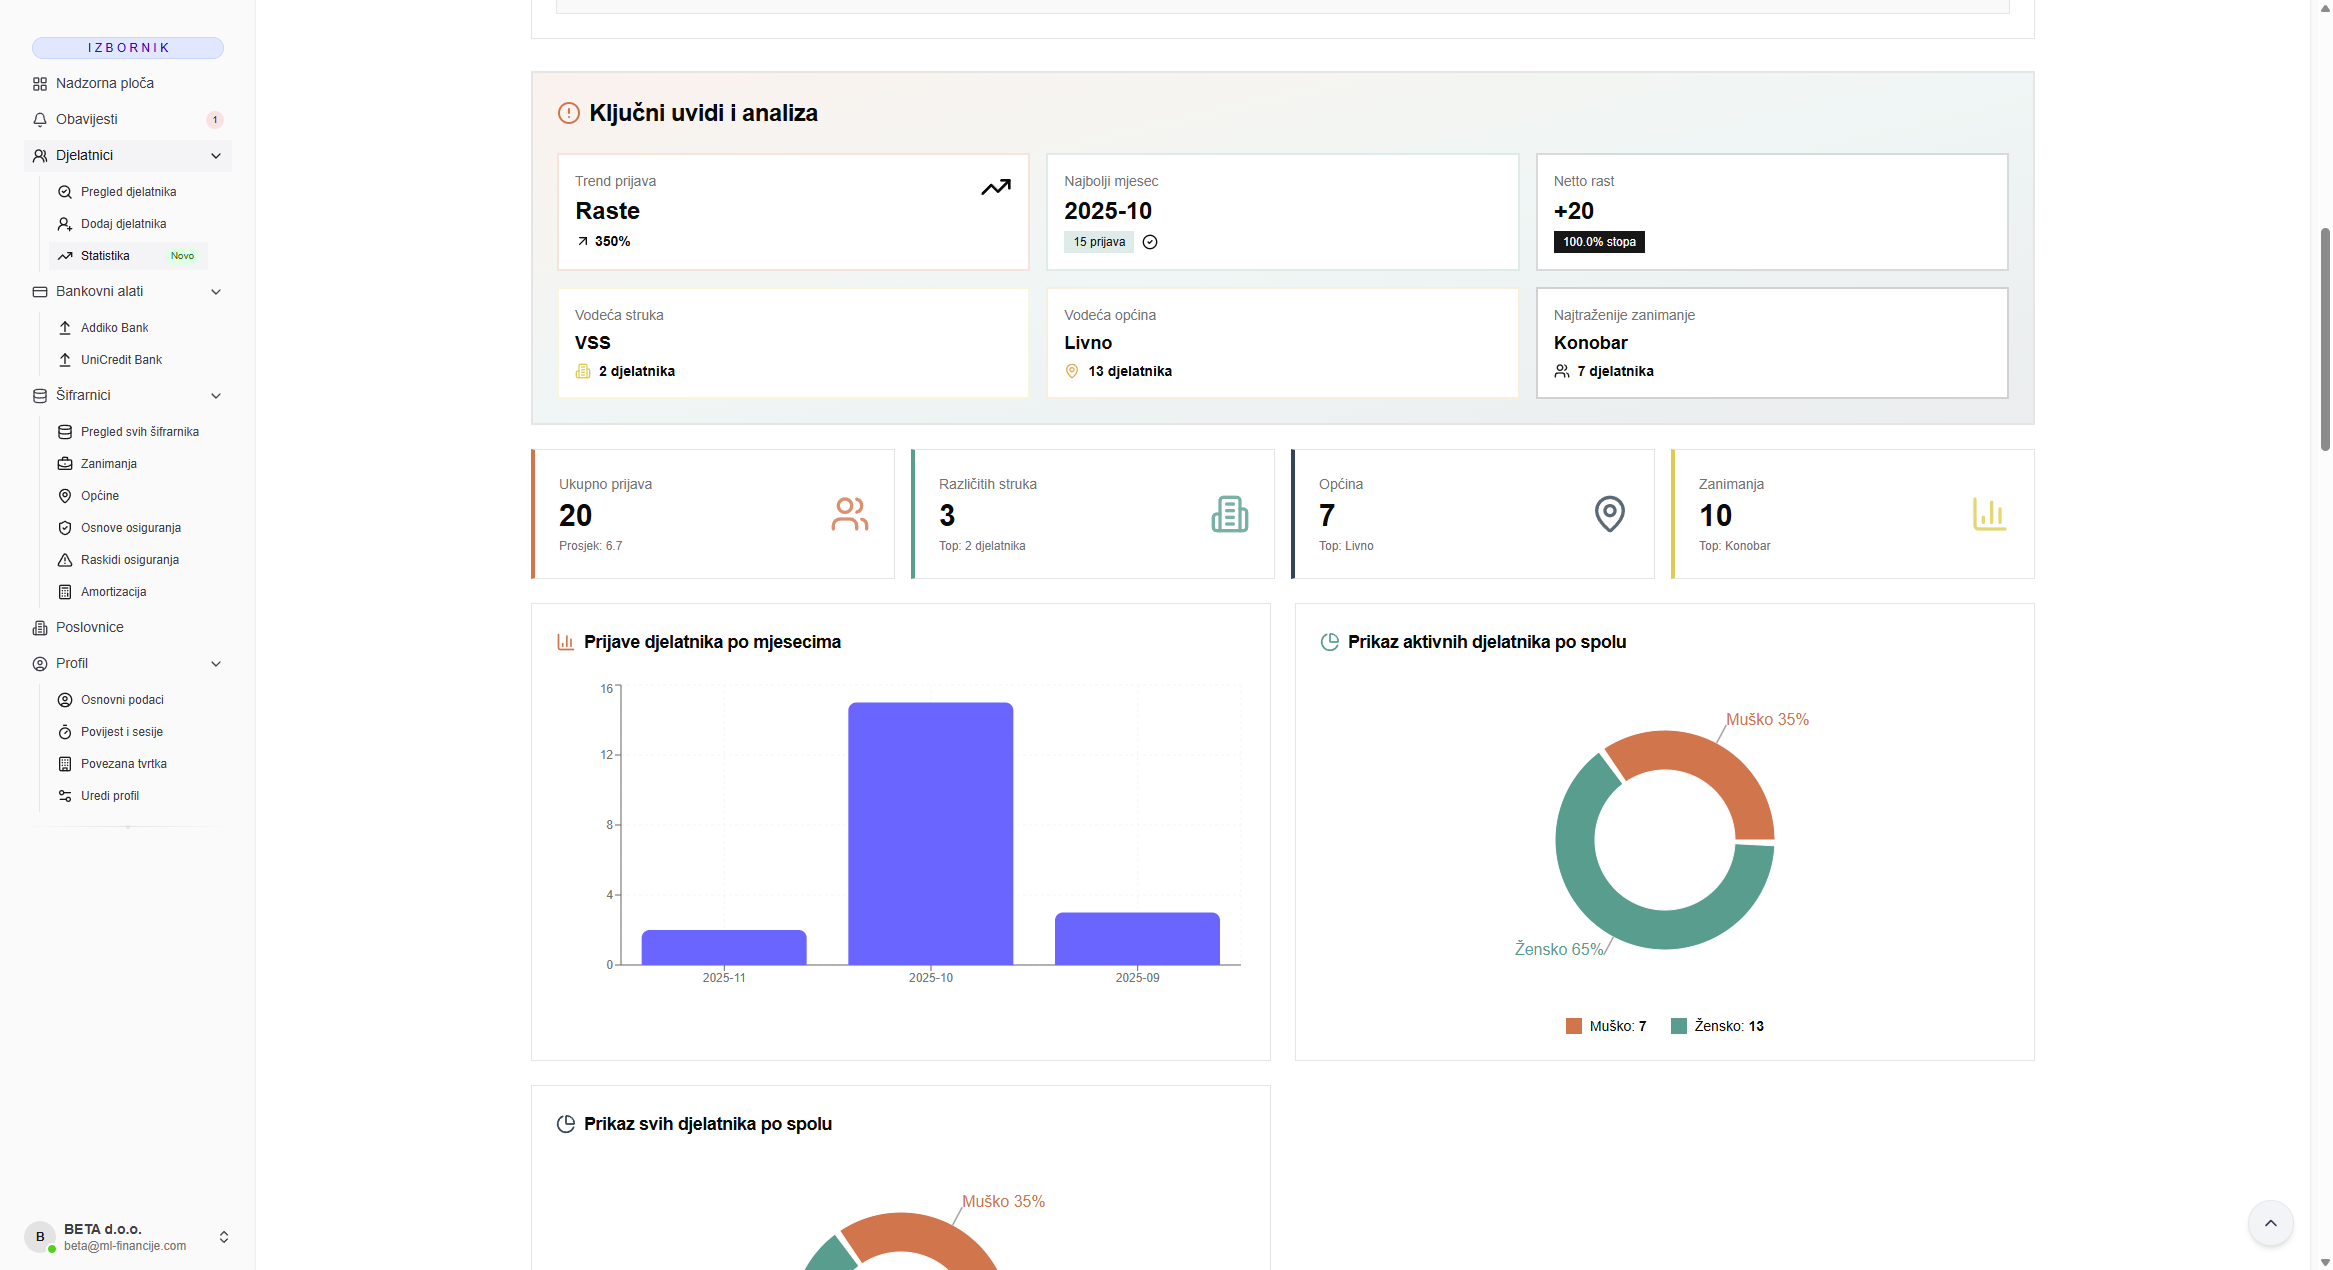Image resolution: width=2333 pixels, height=1270 pixels.
Task: Open UniCredit Bank link
Action: [121, 360]
